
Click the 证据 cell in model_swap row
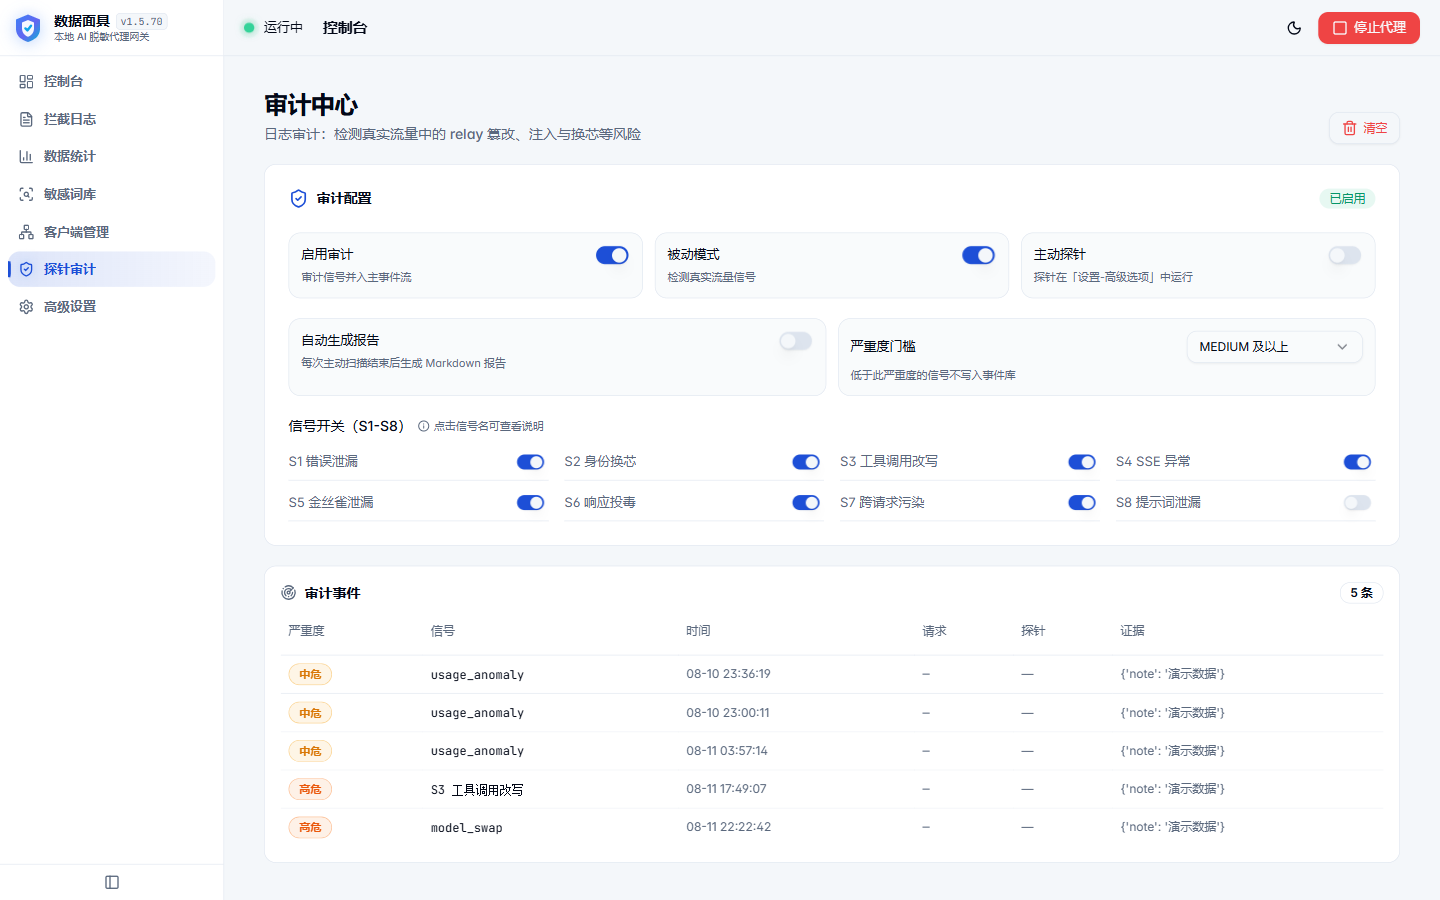point(1172,828)
